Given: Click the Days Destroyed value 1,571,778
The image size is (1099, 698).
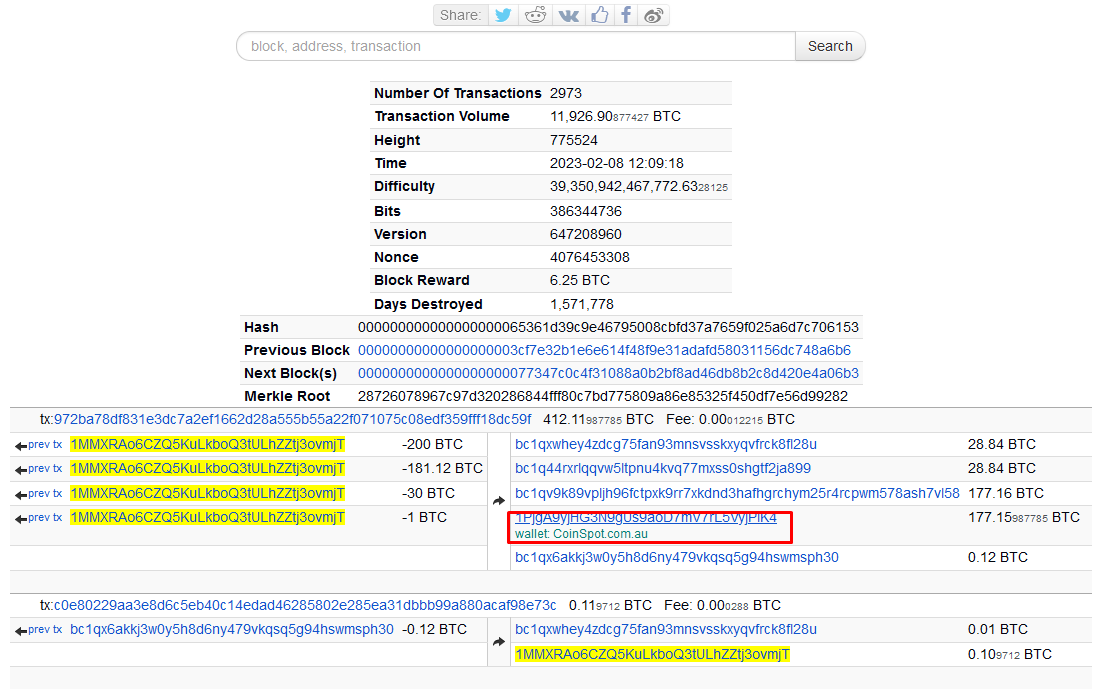Looking at the screenshot, I should (x=582, y=305).
